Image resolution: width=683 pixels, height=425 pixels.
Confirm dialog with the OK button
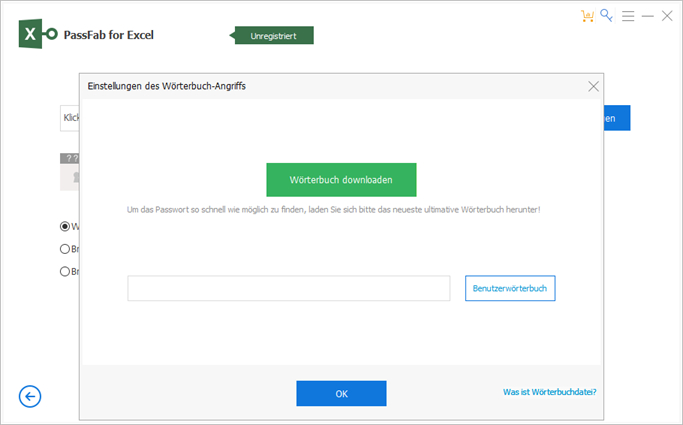(x=341, y=394)
